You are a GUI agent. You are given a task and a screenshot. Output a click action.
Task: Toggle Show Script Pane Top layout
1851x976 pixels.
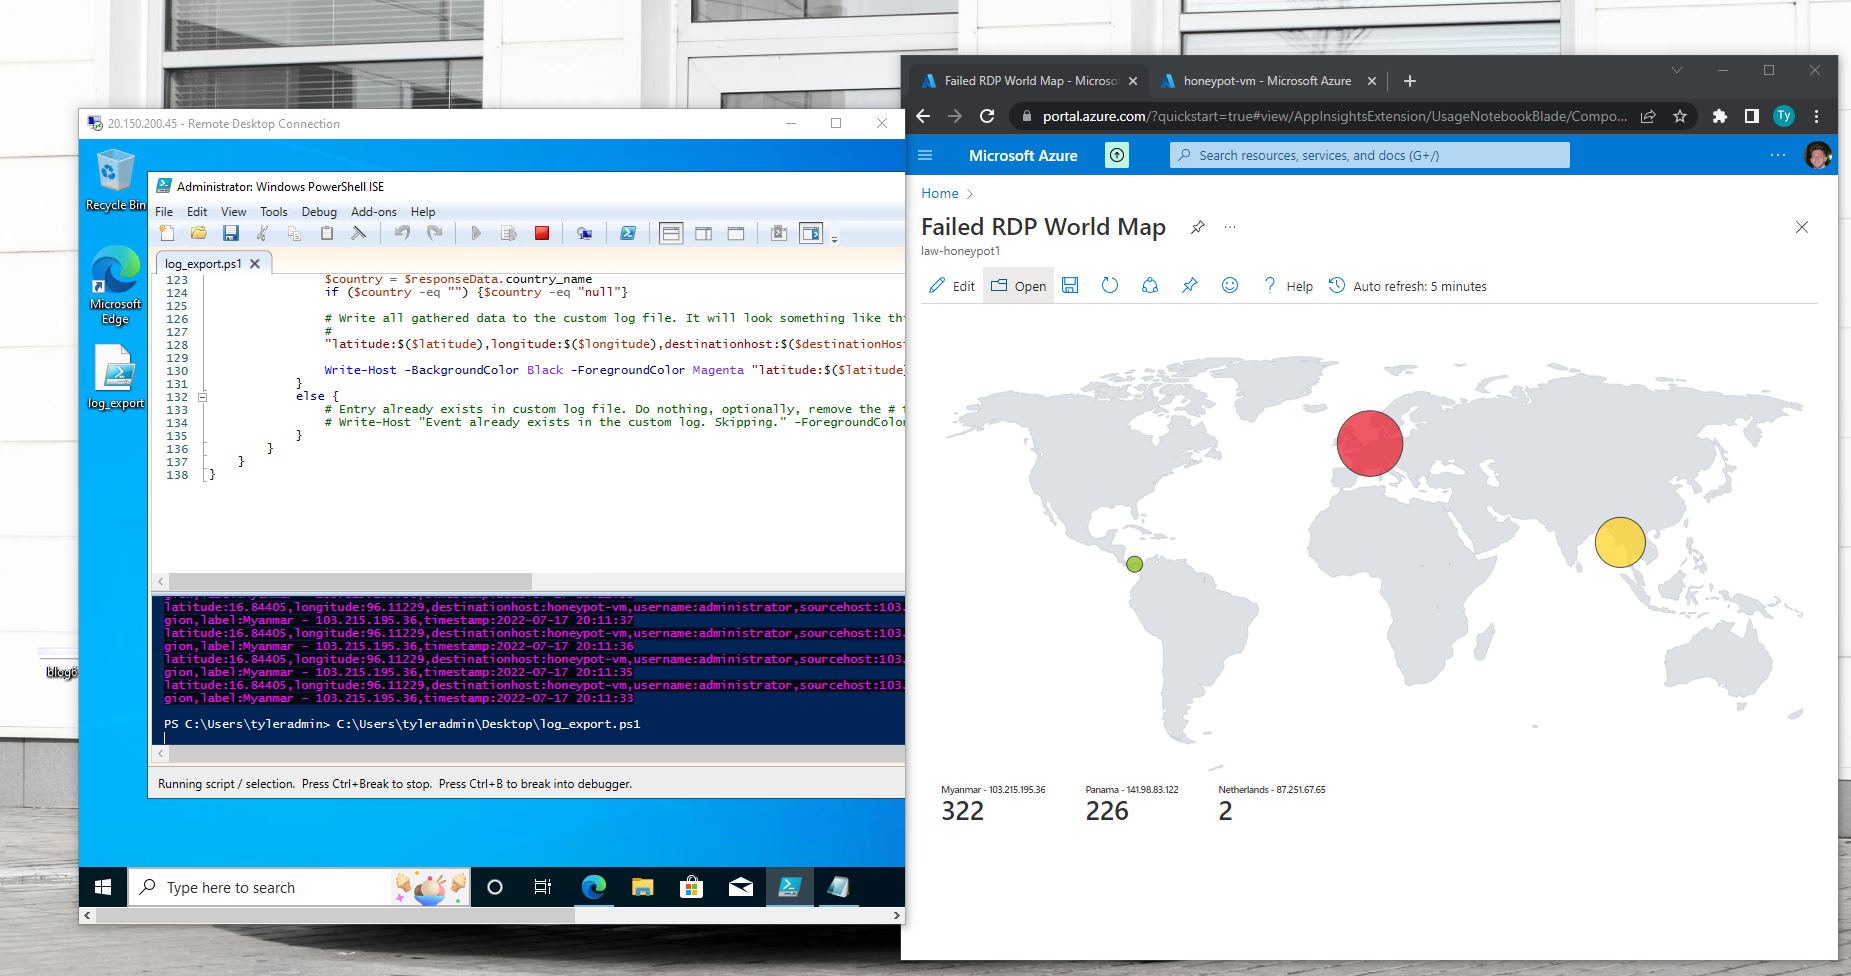[x=671, y=233]
